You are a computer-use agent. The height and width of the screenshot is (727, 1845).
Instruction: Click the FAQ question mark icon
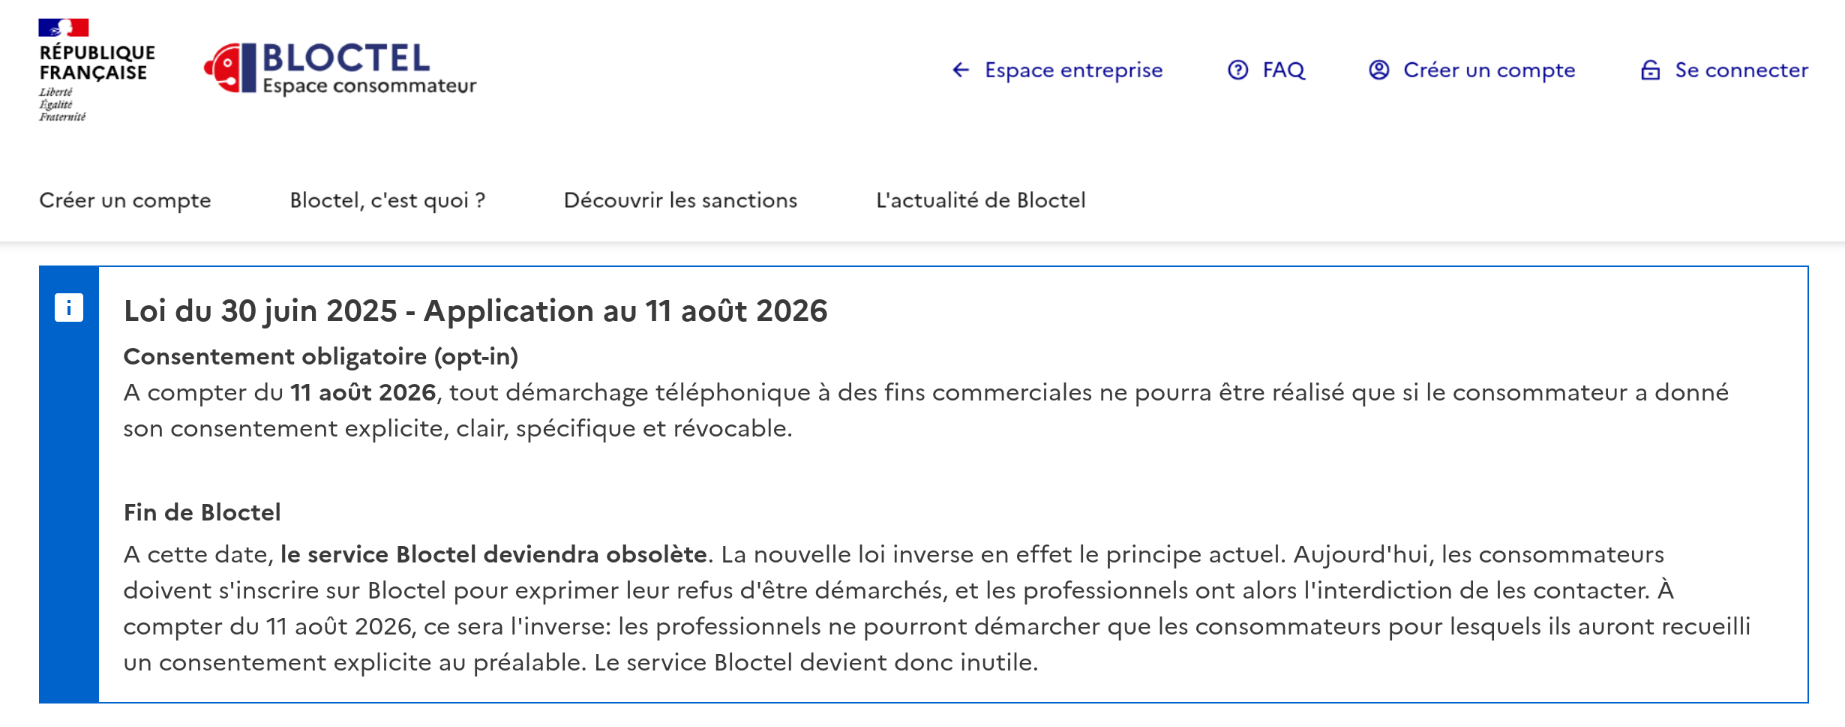[1238, 70]
